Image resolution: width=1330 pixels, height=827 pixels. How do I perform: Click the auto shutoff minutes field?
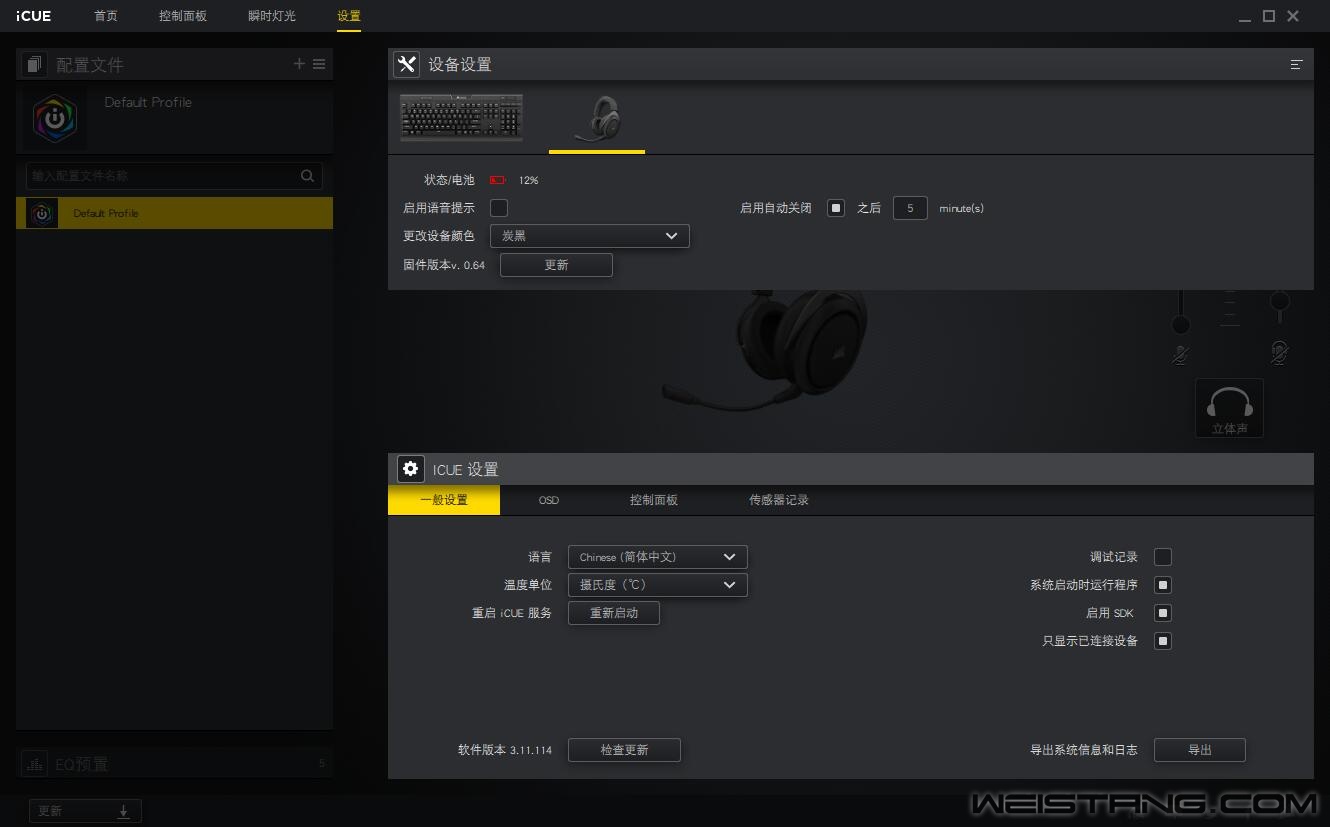(x=910, y=208)
